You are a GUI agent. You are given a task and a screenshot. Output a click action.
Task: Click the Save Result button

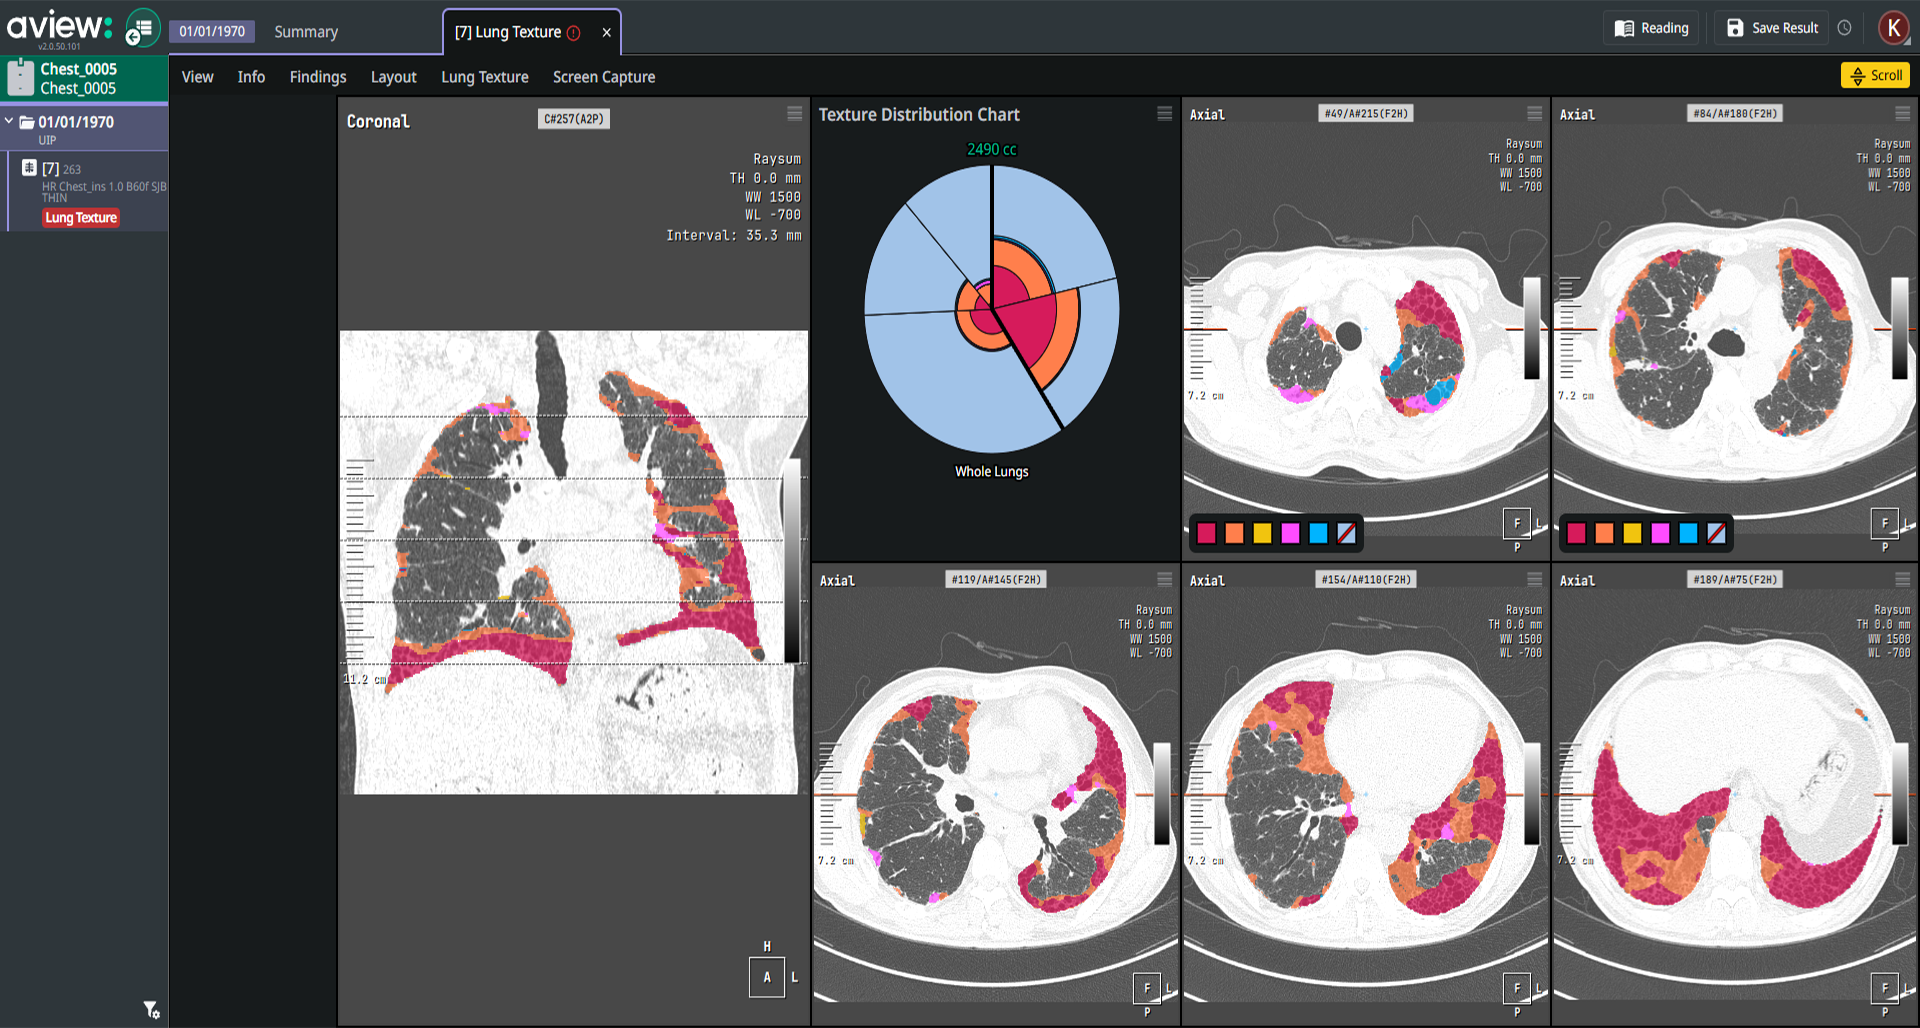point(1772,28)
